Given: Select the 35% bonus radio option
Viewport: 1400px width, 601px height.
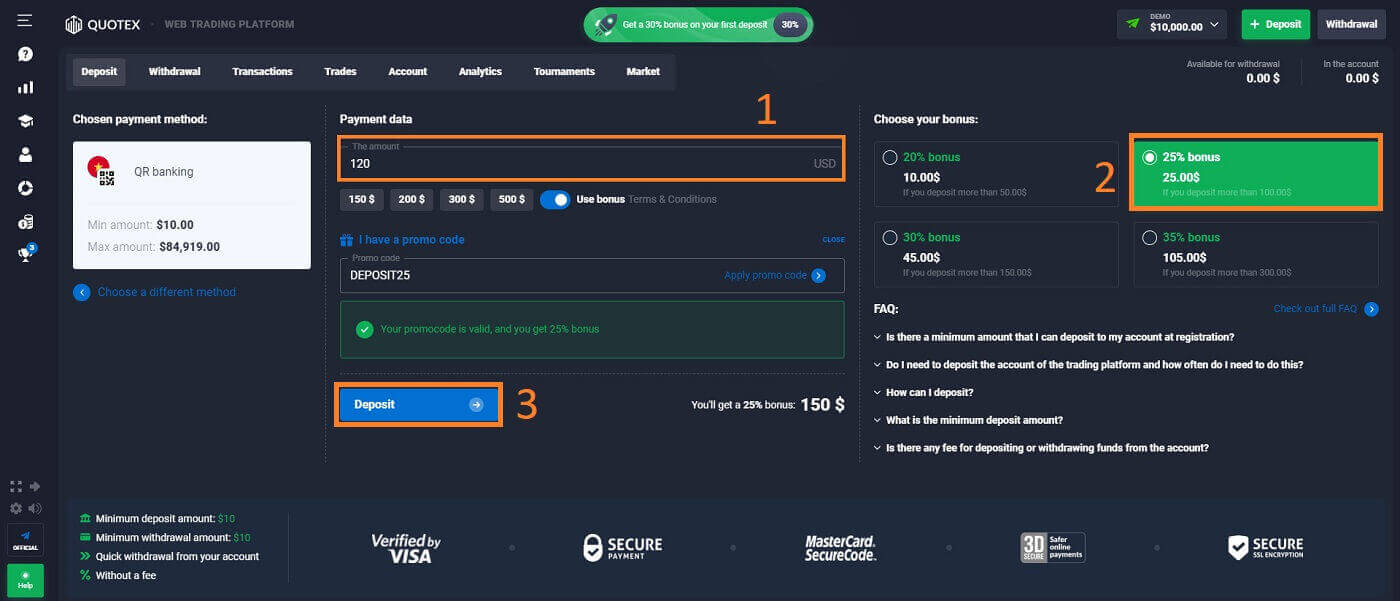Looking at the screenshot, I should [1149, 238].
